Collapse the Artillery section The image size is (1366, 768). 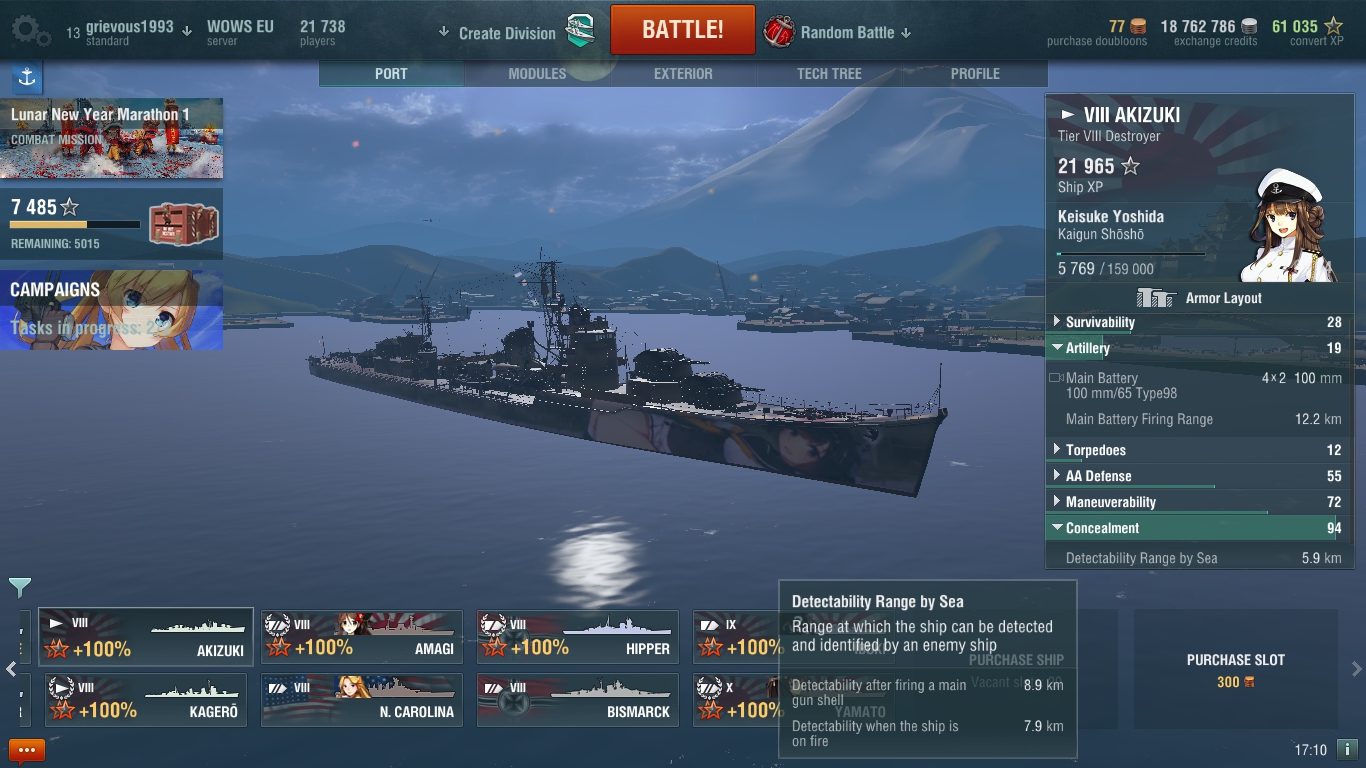click(1196, 348)
